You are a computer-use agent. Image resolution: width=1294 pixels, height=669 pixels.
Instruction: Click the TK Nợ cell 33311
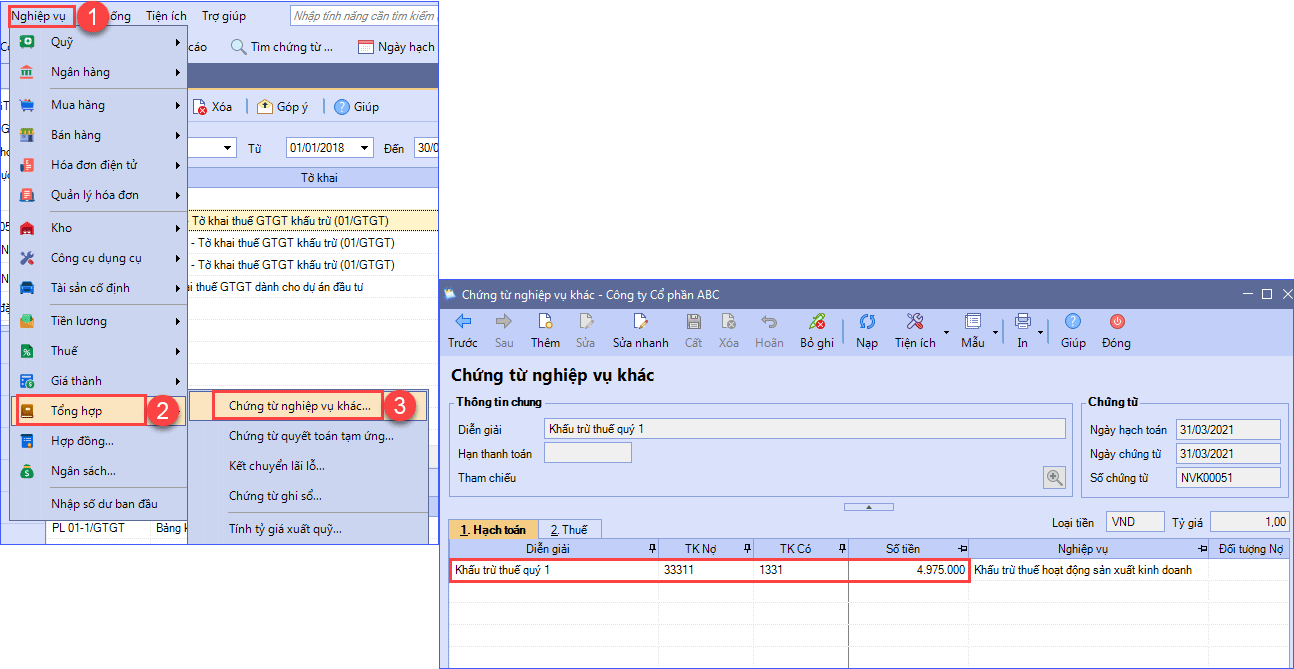click(706, 570)
